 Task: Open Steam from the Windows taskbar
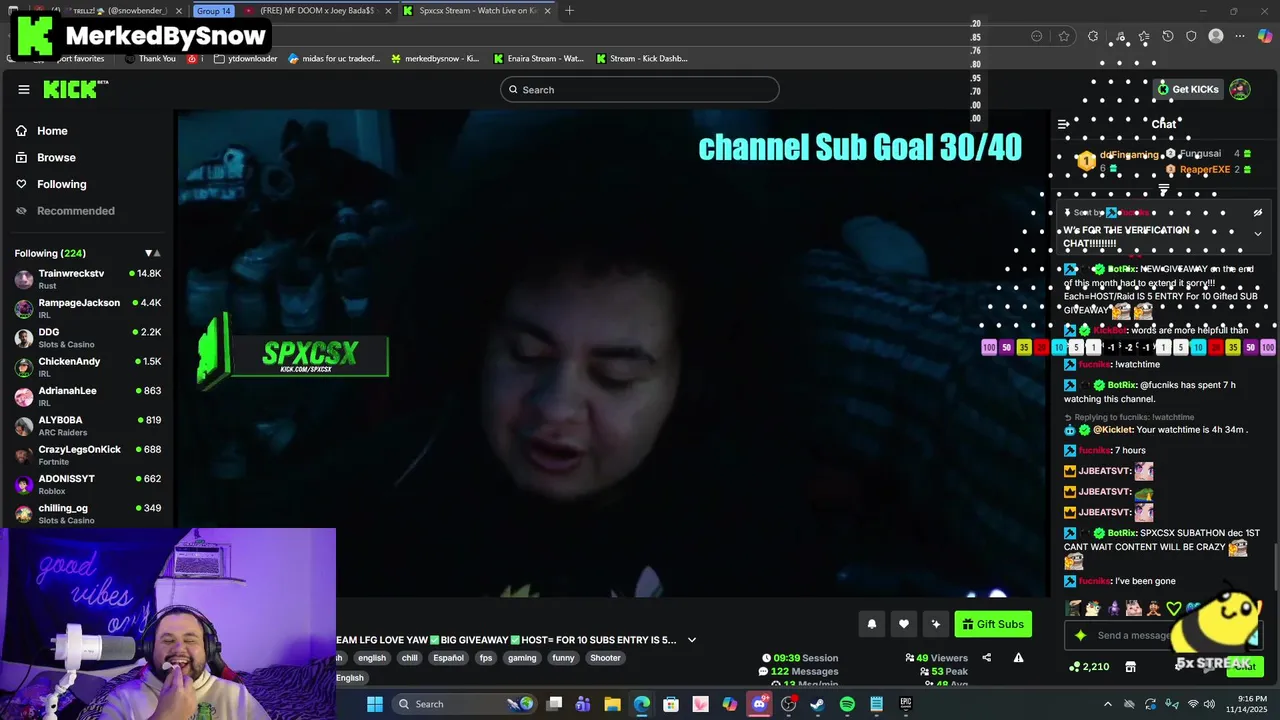pos(817,704)
